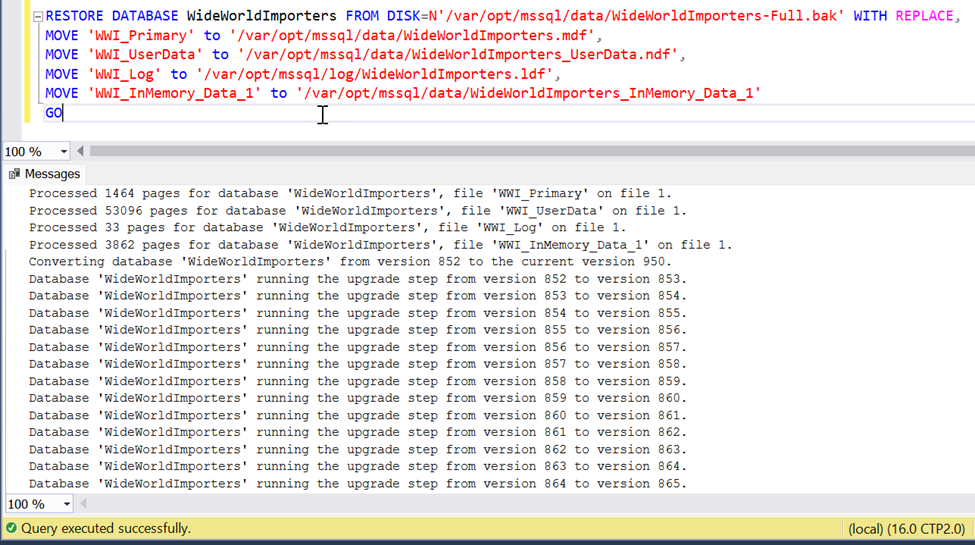Click the '(local) (16.0 CTP2.0)' server status
The height and width of the screenshot is (545, 975).
point(907,529)
